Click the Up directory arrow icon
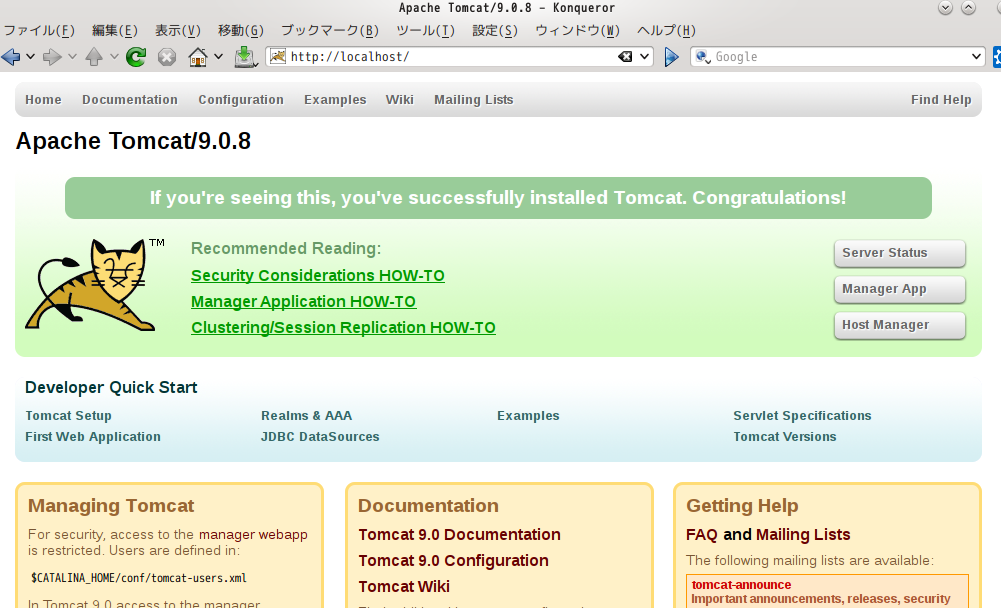Viewport: 1001px width, 608px height. coord(94,57)
